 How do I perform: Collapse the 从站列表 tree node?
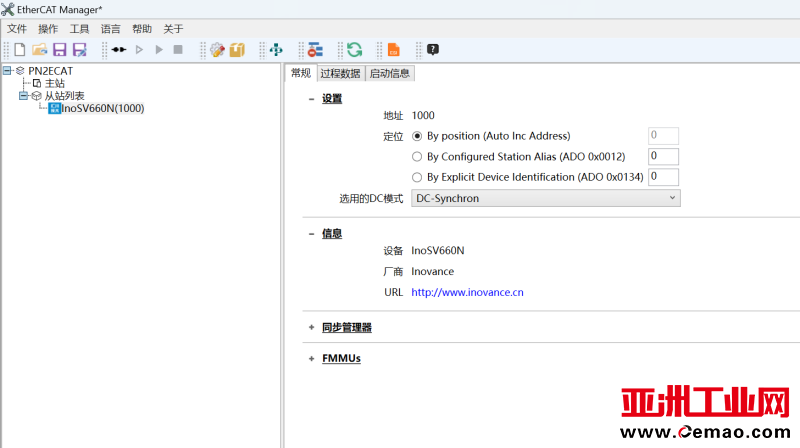[x=23, y=95]
